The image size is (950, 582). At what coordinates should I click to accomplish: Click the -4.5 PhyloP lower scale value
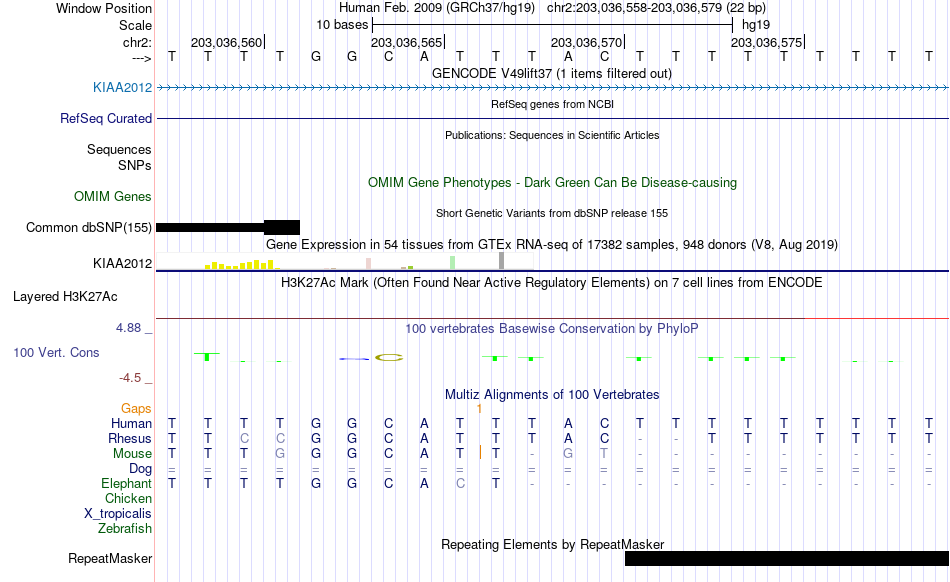(x=130, y=378)
